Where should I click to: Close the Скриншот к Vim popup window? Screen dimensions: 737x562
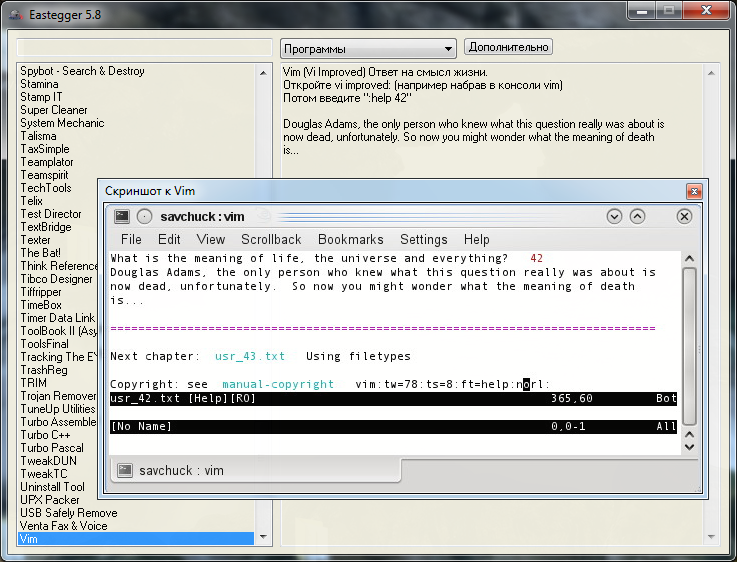click(x=694, y=191)
